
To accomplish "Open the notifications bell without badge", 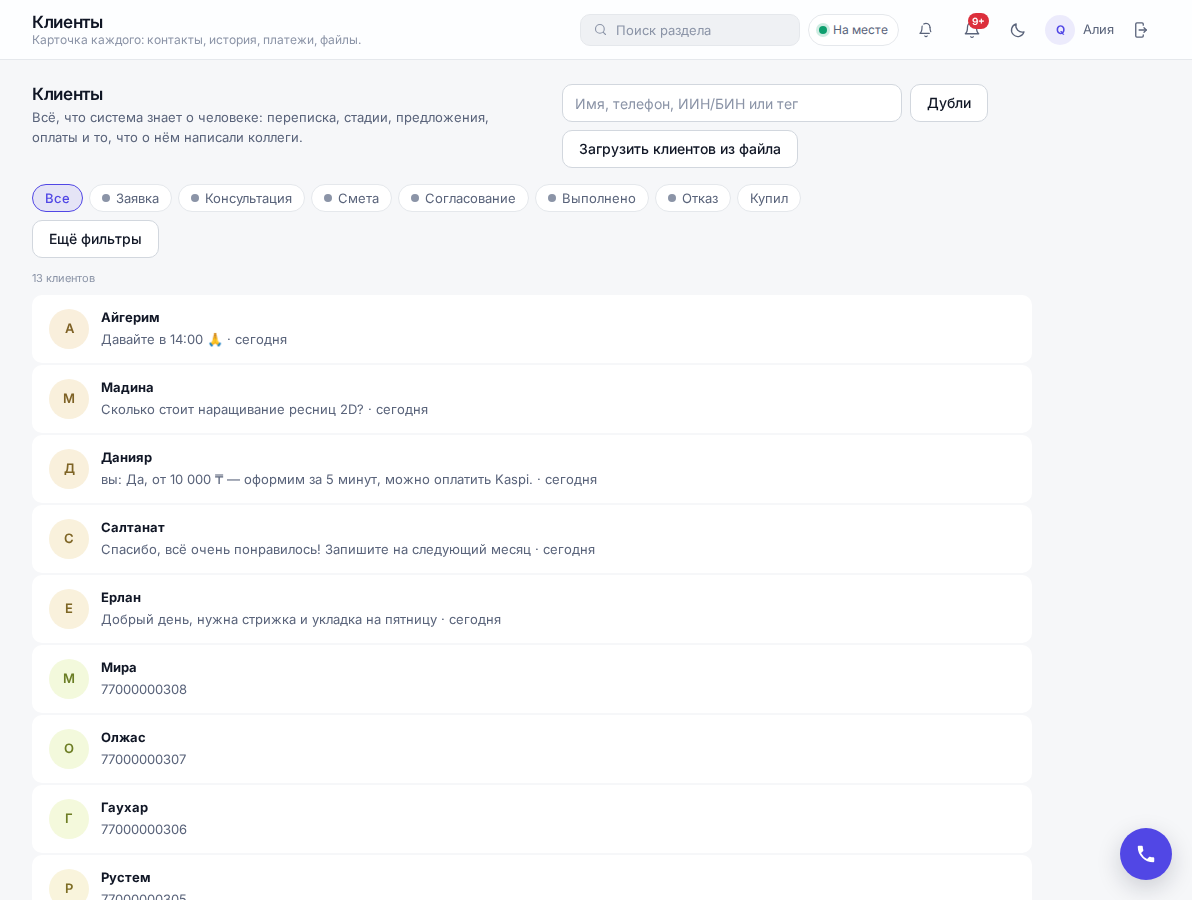I will point(925,30).
